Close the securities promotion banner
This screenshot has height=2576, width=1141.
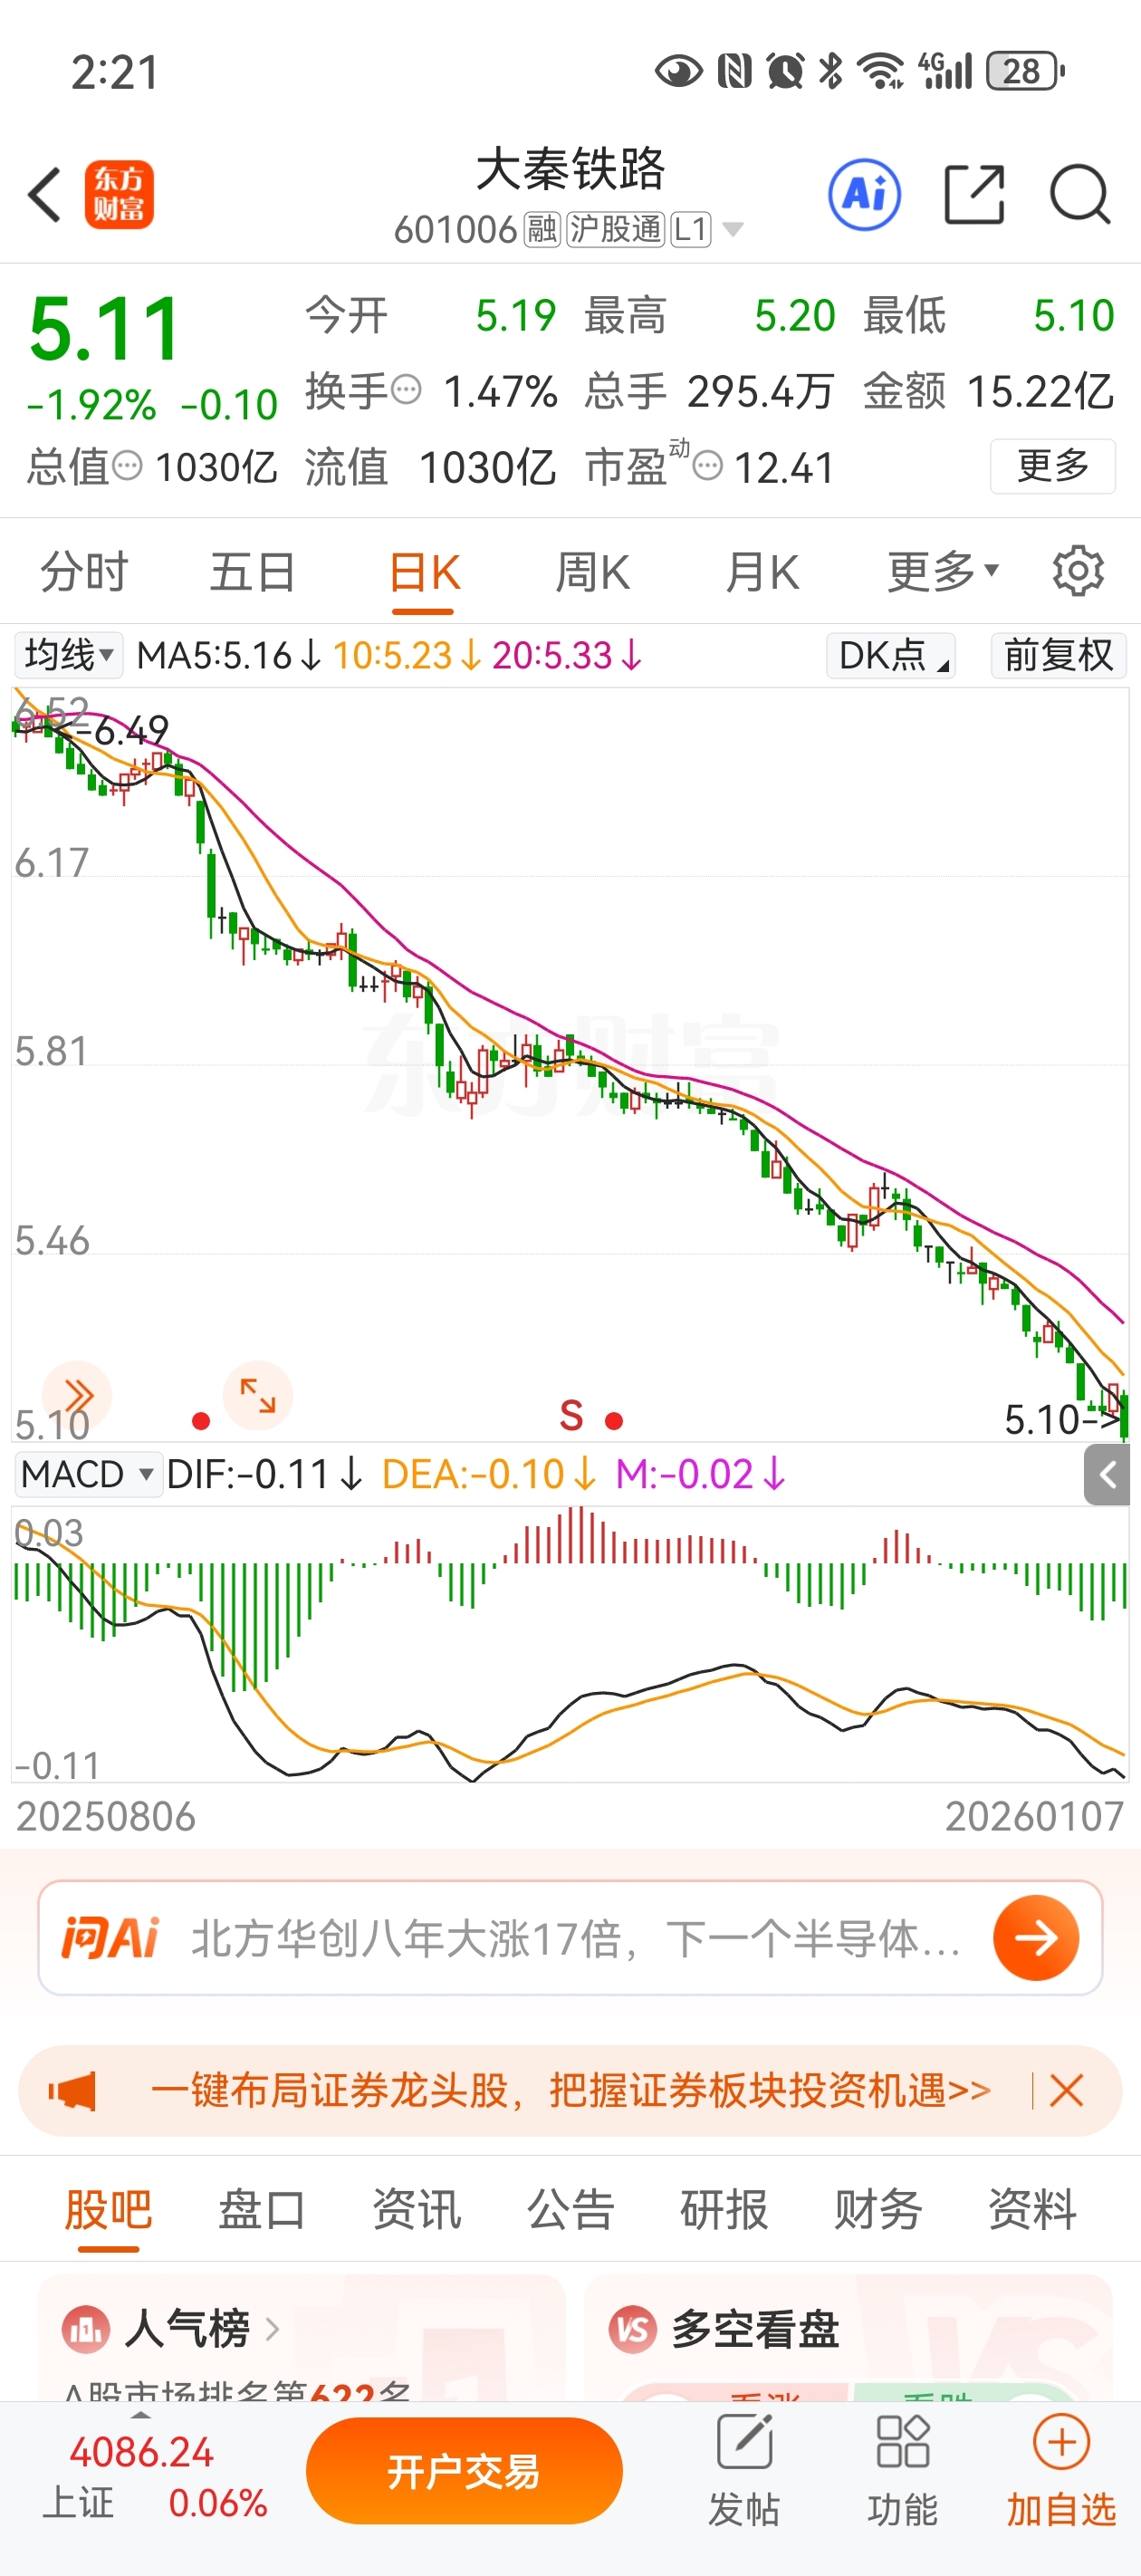point(1067,2090)
